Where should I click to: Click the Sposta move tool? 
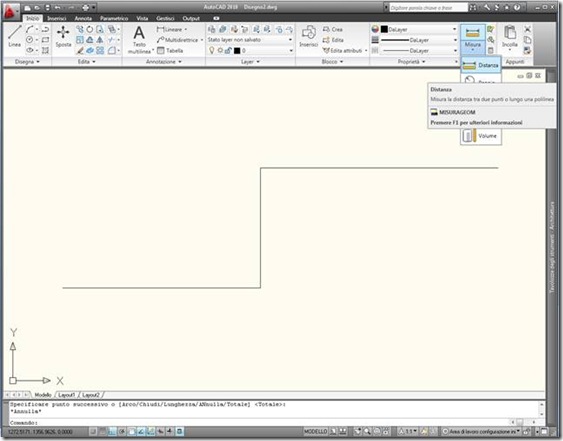[x=63, y=36]
